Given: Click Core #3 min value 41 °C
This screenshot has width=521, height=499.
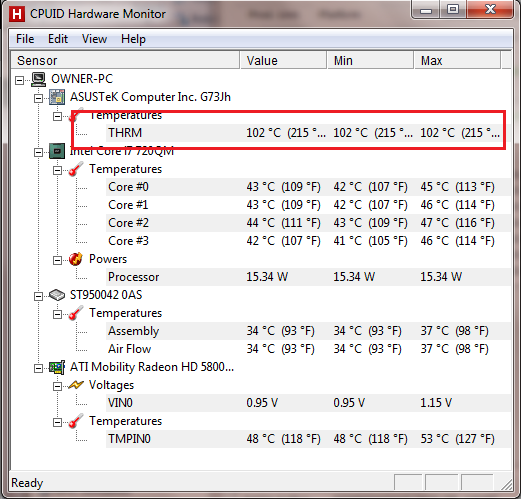Looking at the screenshot, I should click(x=370, y=241).
